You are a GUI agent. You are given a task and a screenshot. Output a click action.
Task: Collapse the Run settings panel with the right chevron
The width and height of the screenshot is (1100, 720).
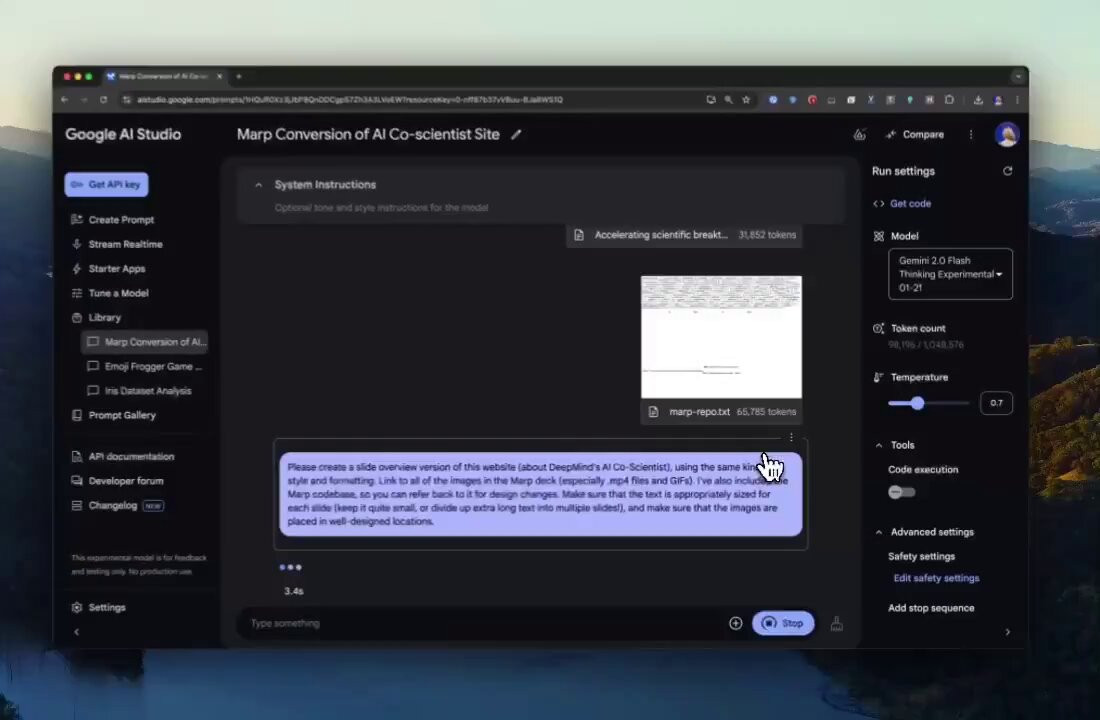pyautogui.click(x=1007, y=632)
